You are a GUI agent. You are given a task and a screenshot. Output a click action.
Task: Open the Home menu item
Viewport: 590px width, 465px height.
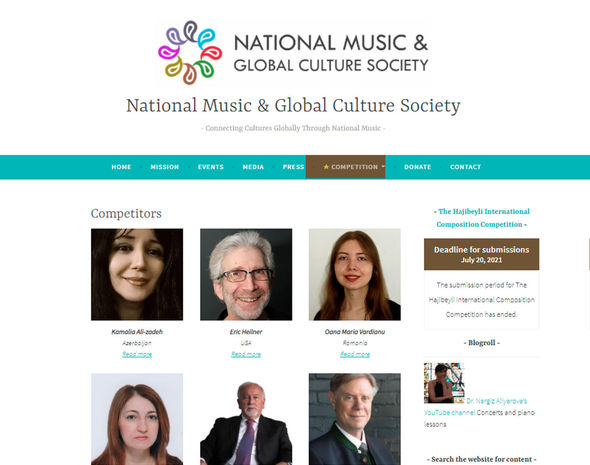121,167
